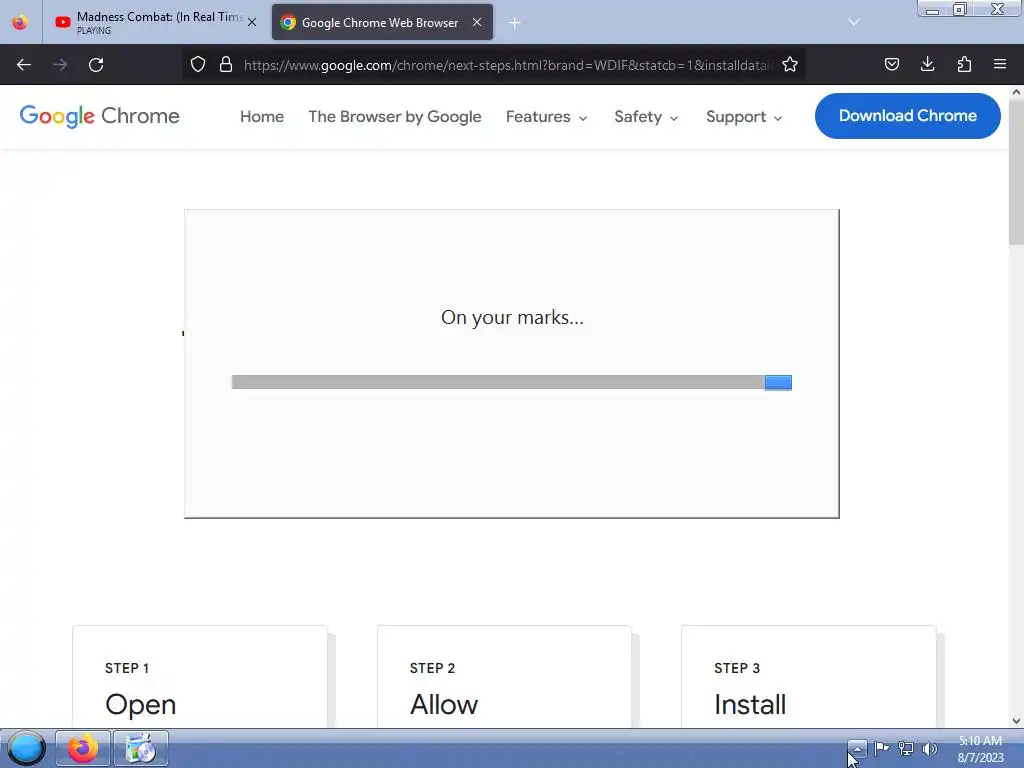Open Action Center flag icon

[882, 748]
